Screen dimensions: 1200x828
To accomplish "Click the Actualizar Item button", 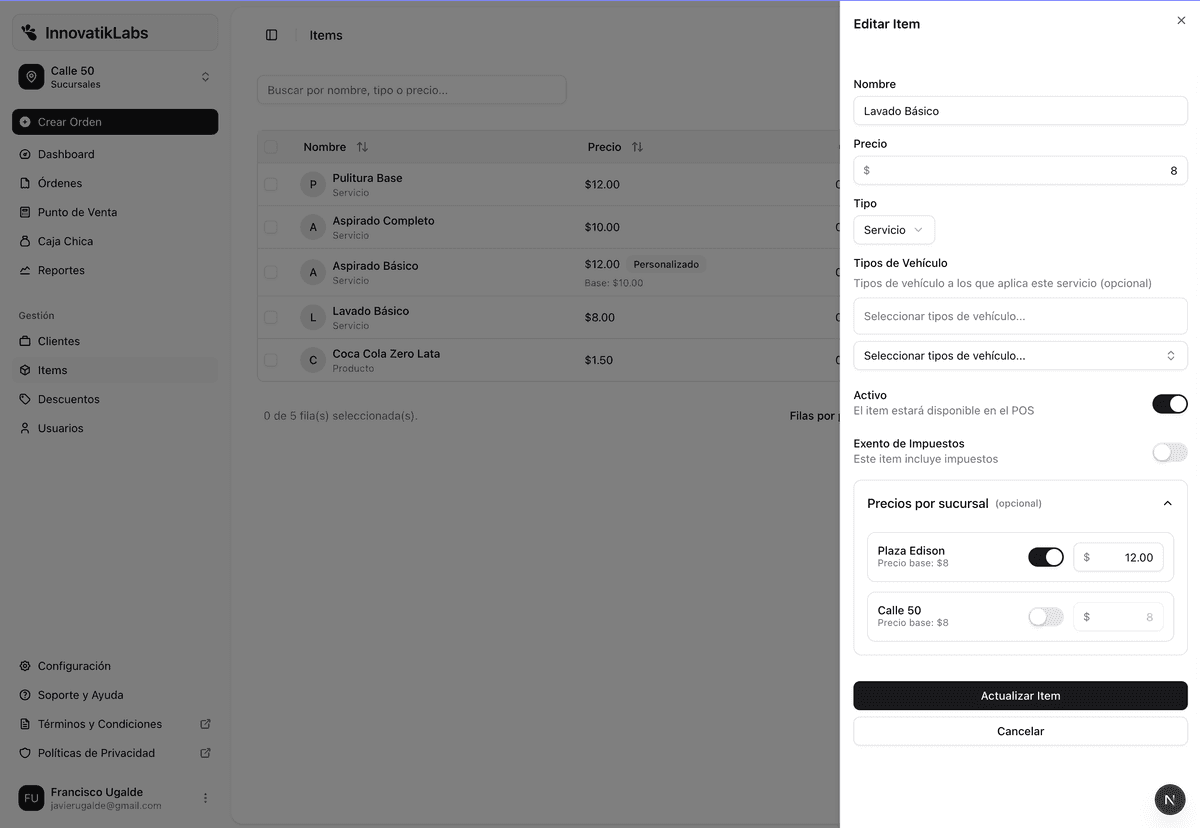I will [1020, 696].
